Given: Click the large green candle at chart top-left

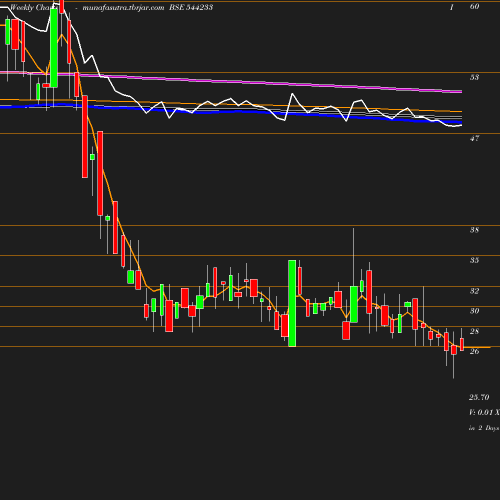Looking at the screenshot, I should click(x=54, y=48).
